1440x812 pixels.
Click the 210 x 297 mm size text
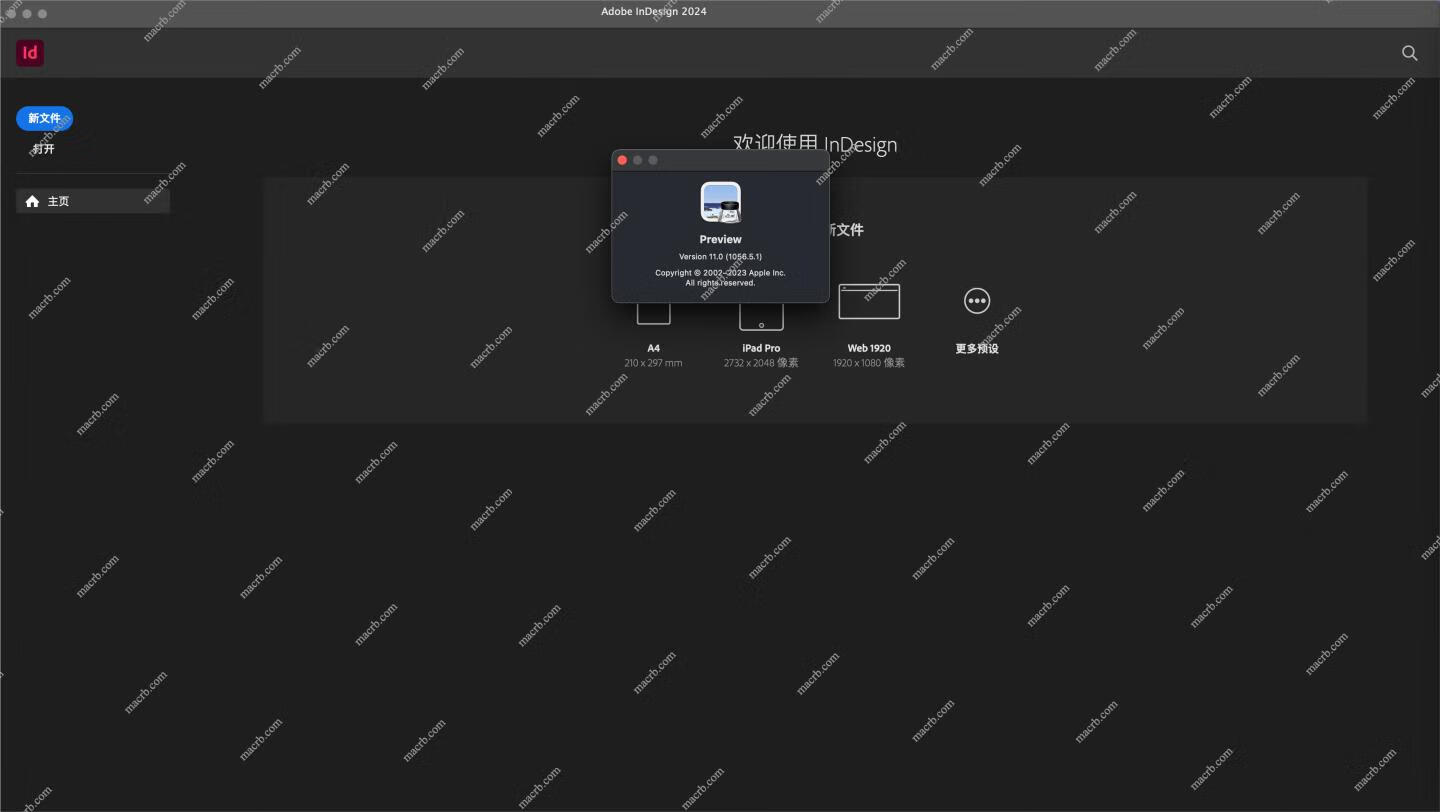tap(653, 363)
